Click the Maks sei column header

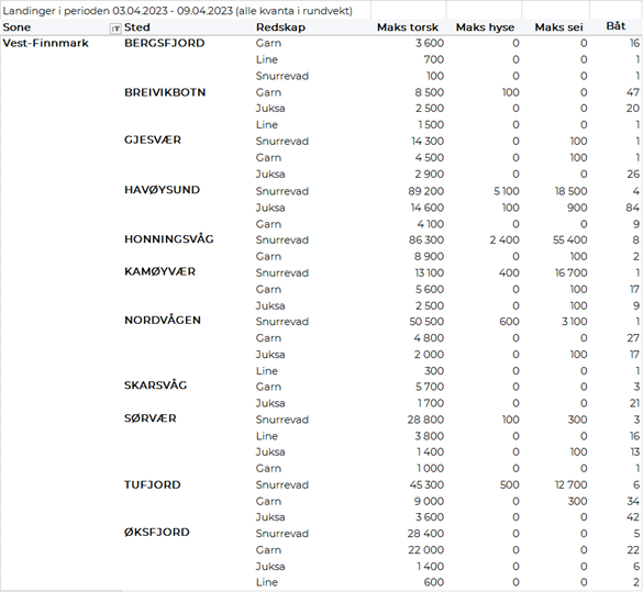561,27
